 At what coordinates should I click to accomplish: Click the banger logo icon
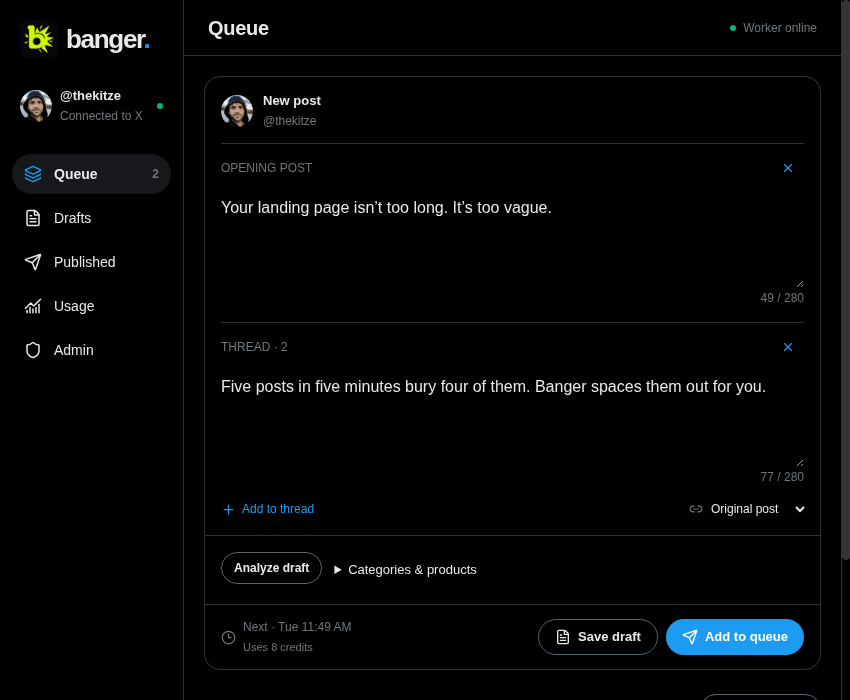(x=39, y=39)
